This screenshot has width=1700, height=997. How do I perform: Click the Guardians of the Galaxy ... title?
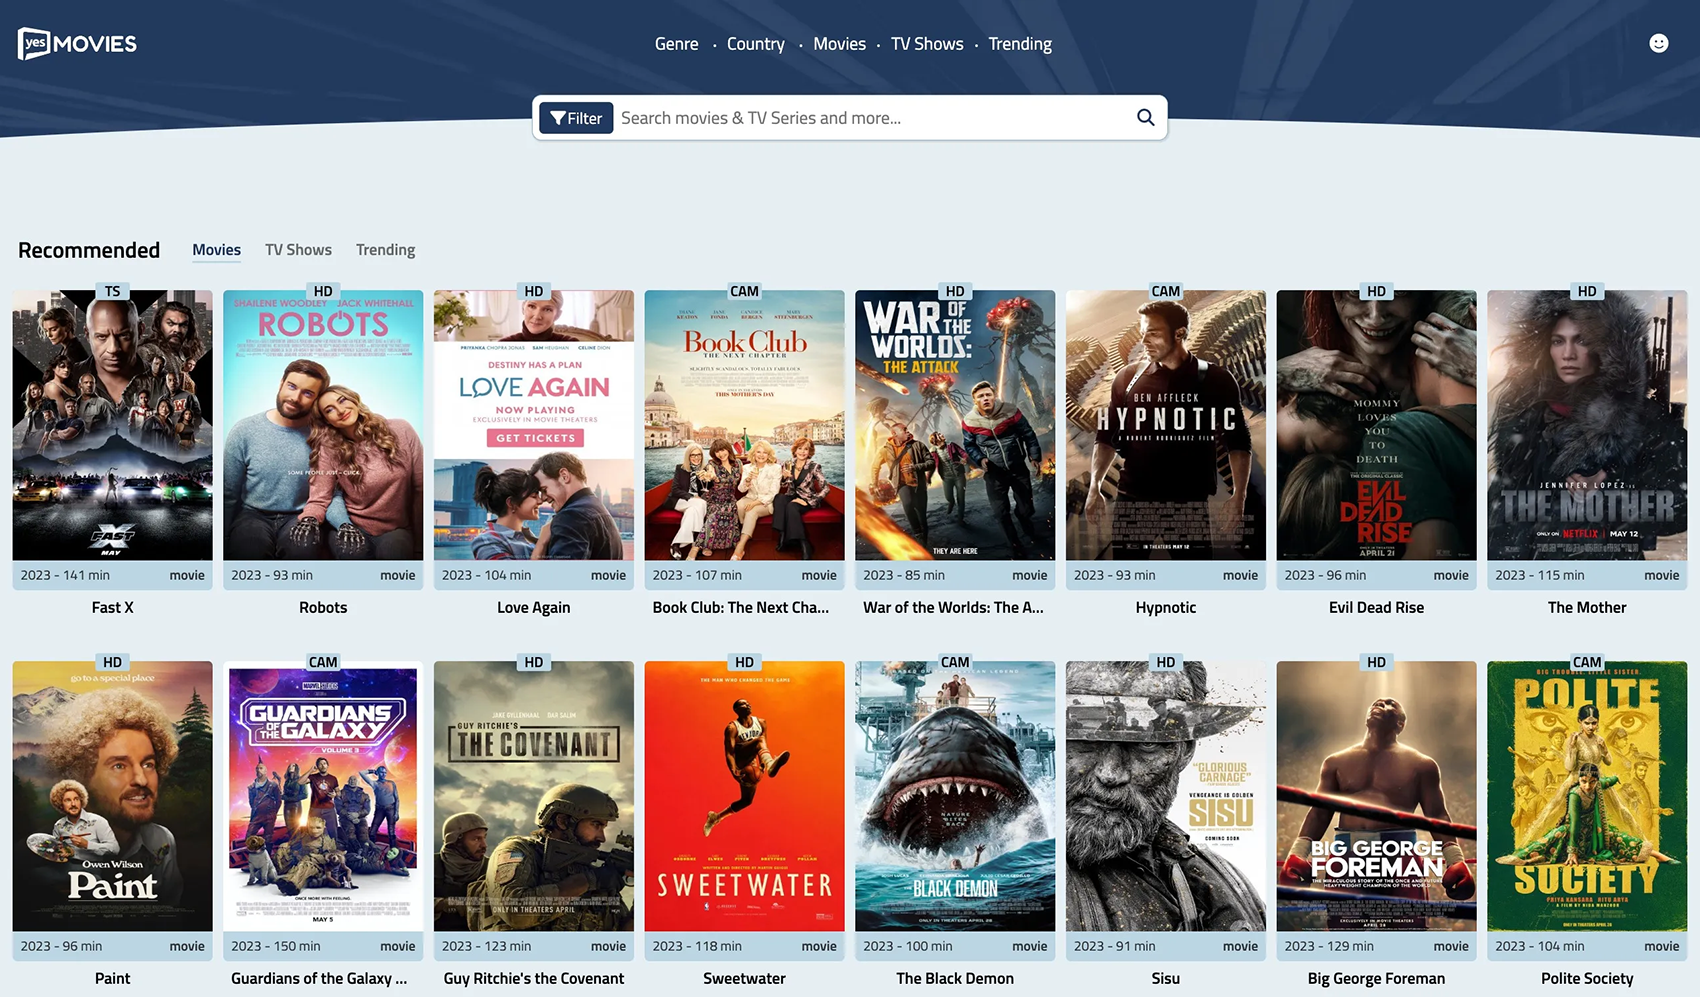coord(319,978)
